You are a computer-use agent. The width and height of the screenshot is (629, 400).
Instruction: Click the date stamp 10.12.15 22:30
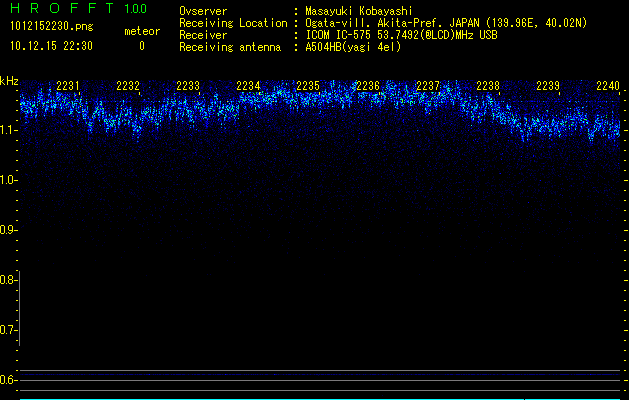click(x=51, y=46)
